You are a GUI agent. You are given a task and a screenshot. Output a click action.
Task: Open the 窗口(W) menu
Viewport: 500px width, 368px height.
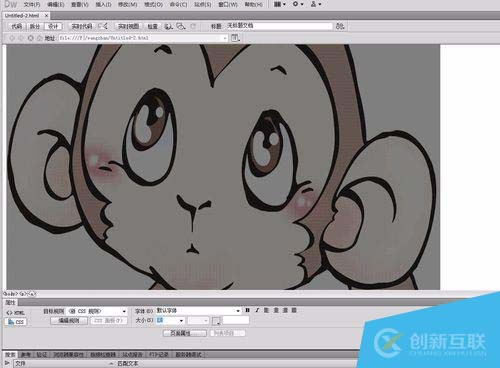(228, 4)
